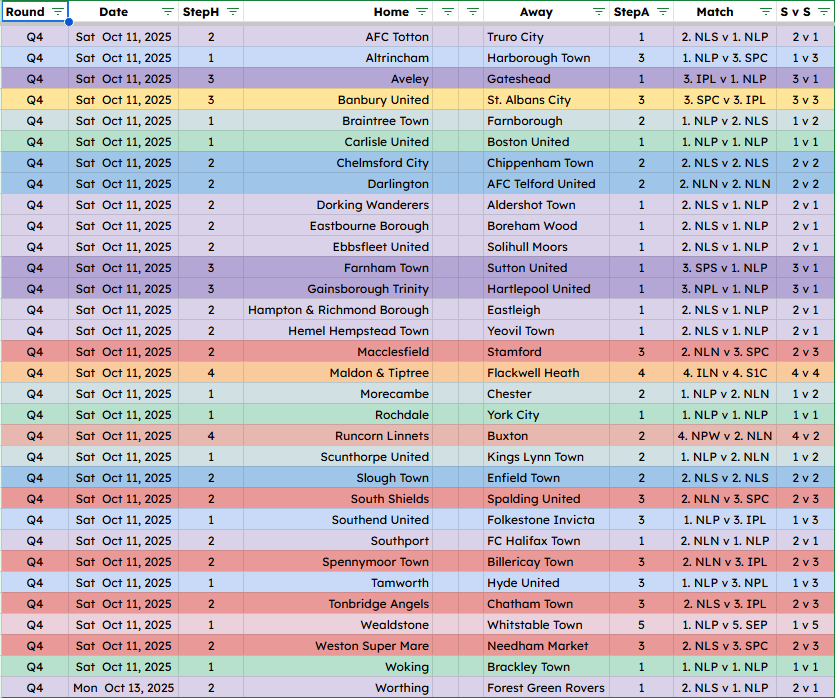Select the Forest Green Rovers cell
This screenshot has width=836, height=698.
pyautogui.click(x=546, y=688)
